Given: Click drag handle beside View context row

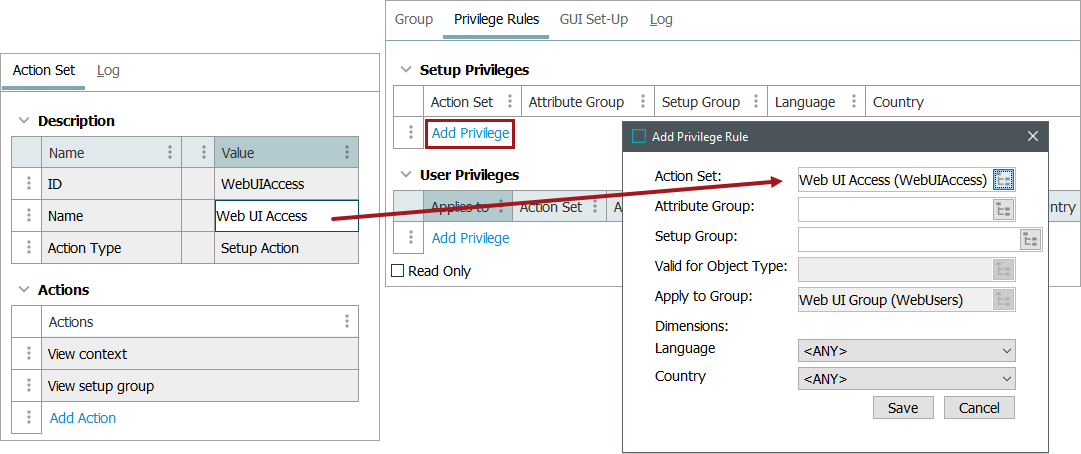Looking at the screenshot, I should point(29,354).
